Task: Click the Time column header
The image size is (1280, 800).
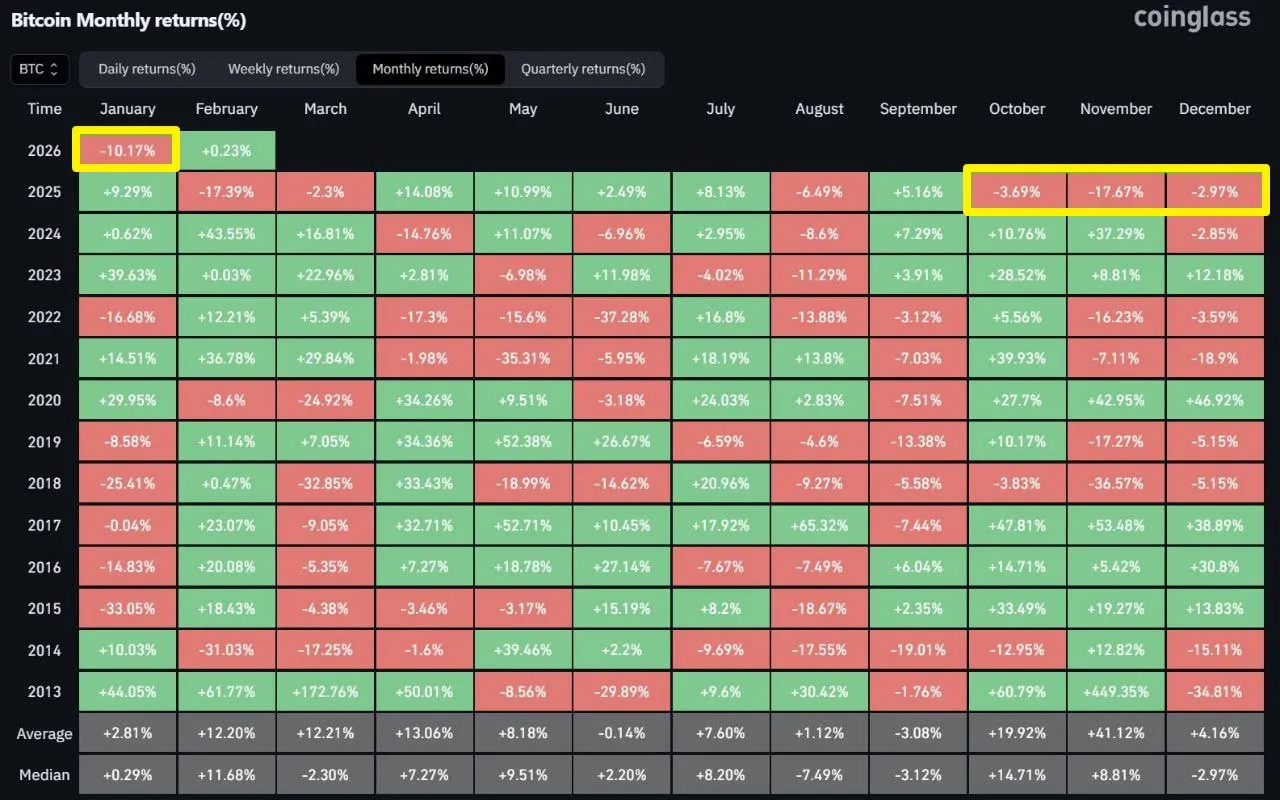Action: tap(44, 109)
